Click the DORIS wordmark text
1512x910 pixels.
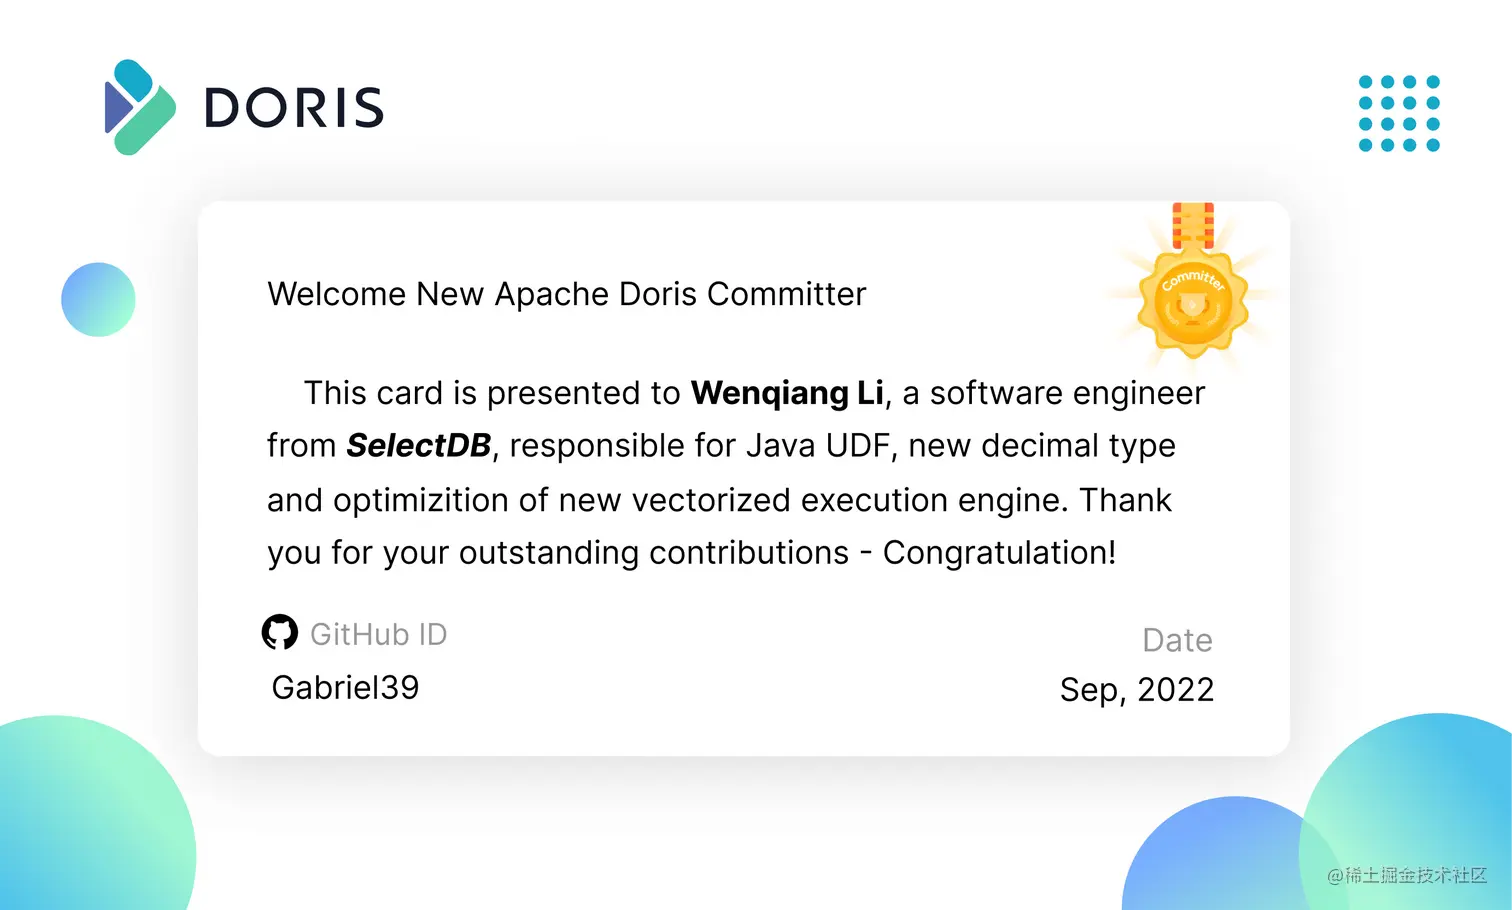(294, 108)
